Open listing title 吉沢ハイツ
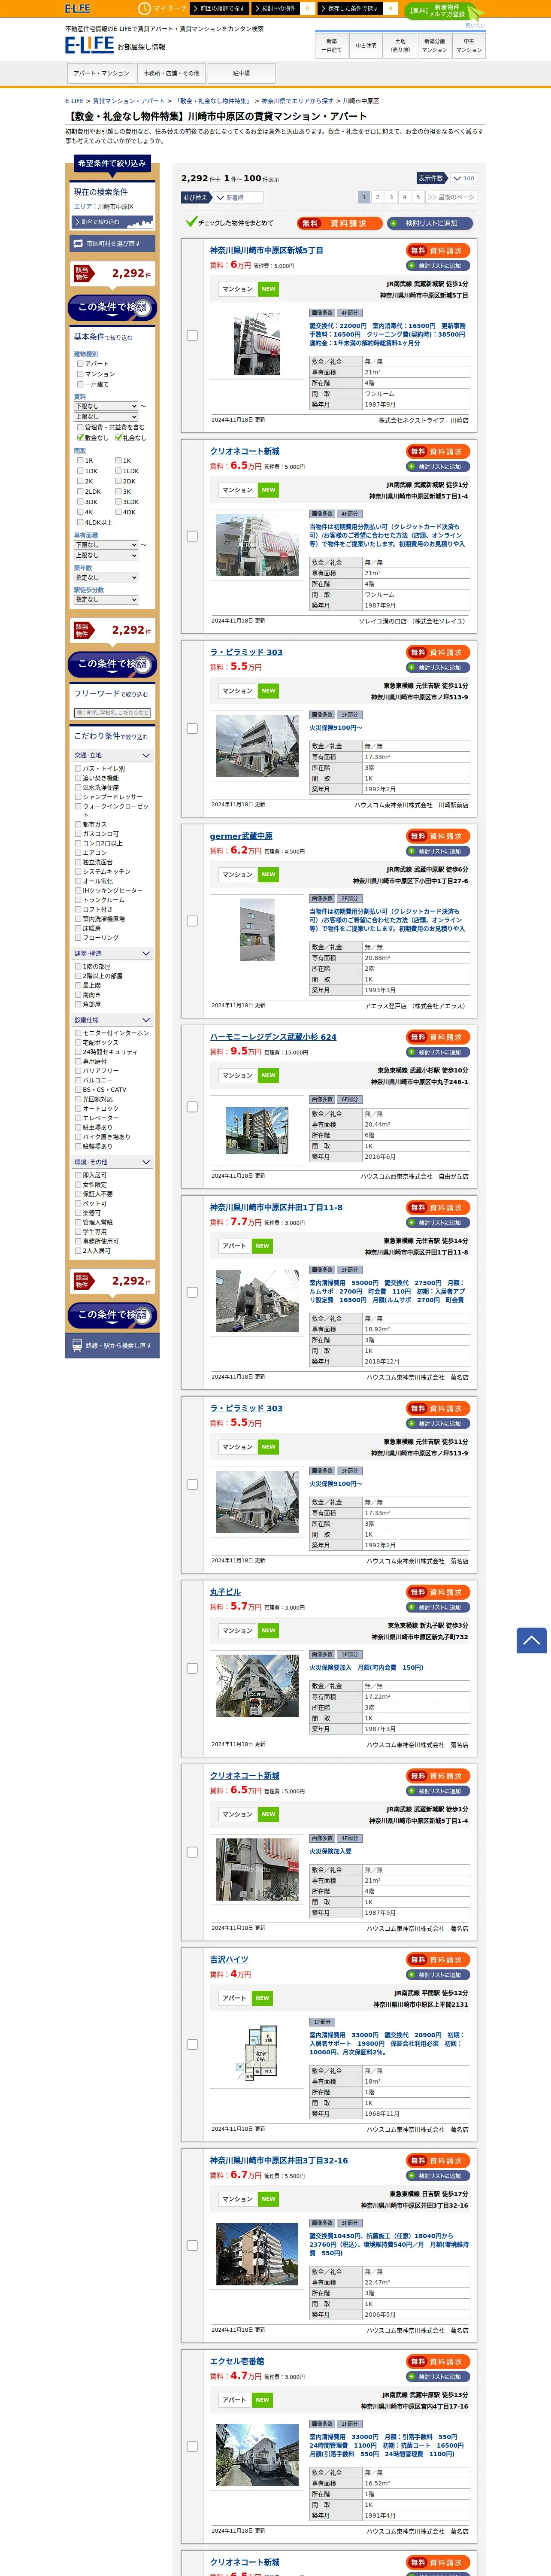The height and width of the screenshot is (2576, 551). coord(229,1959)
